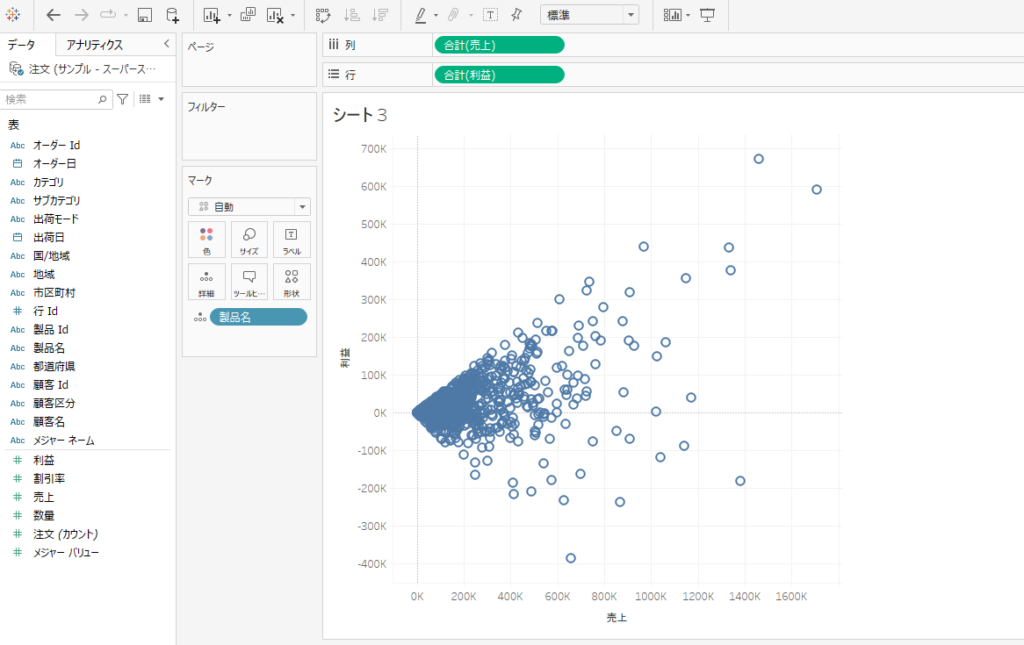Click the 色 (Color) swatch button
Viewport: 1024px width, 645px height.
coord(206,239)
